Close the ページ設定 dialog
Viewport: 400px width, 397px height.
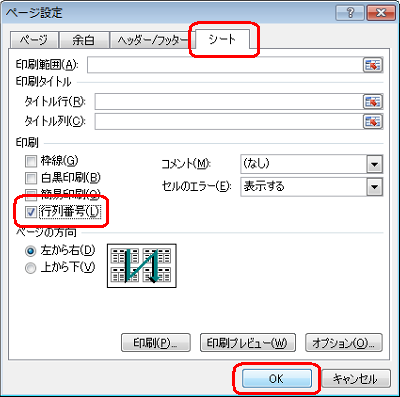click(381, 13)
